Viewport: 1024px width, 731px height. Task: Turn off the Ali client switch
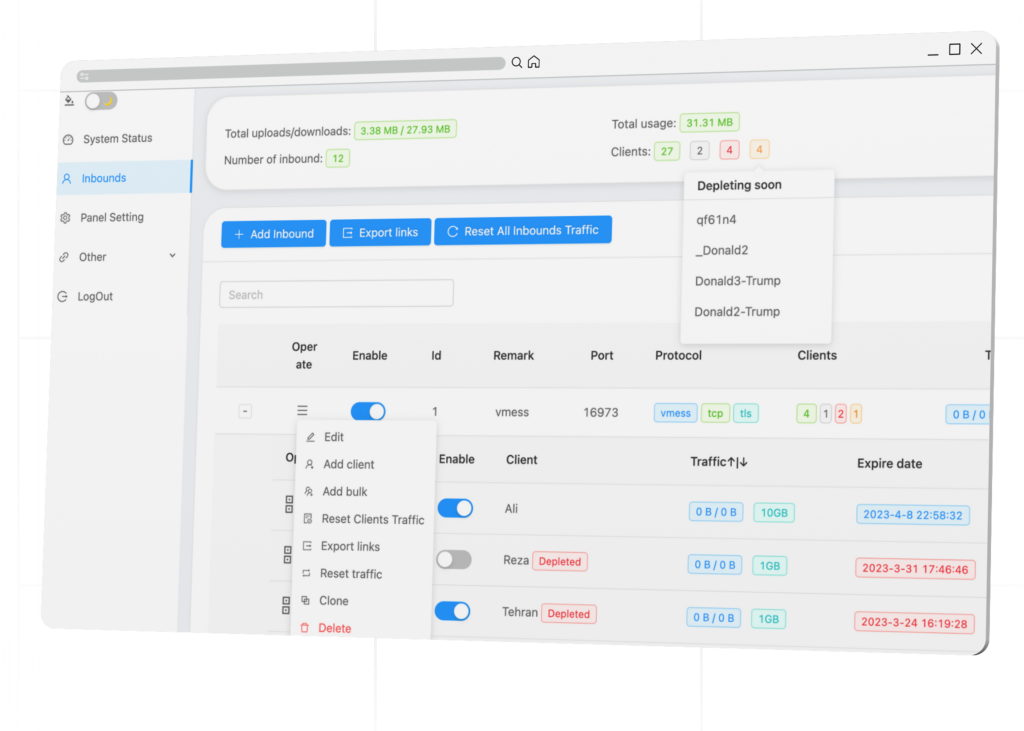[455, 508]
